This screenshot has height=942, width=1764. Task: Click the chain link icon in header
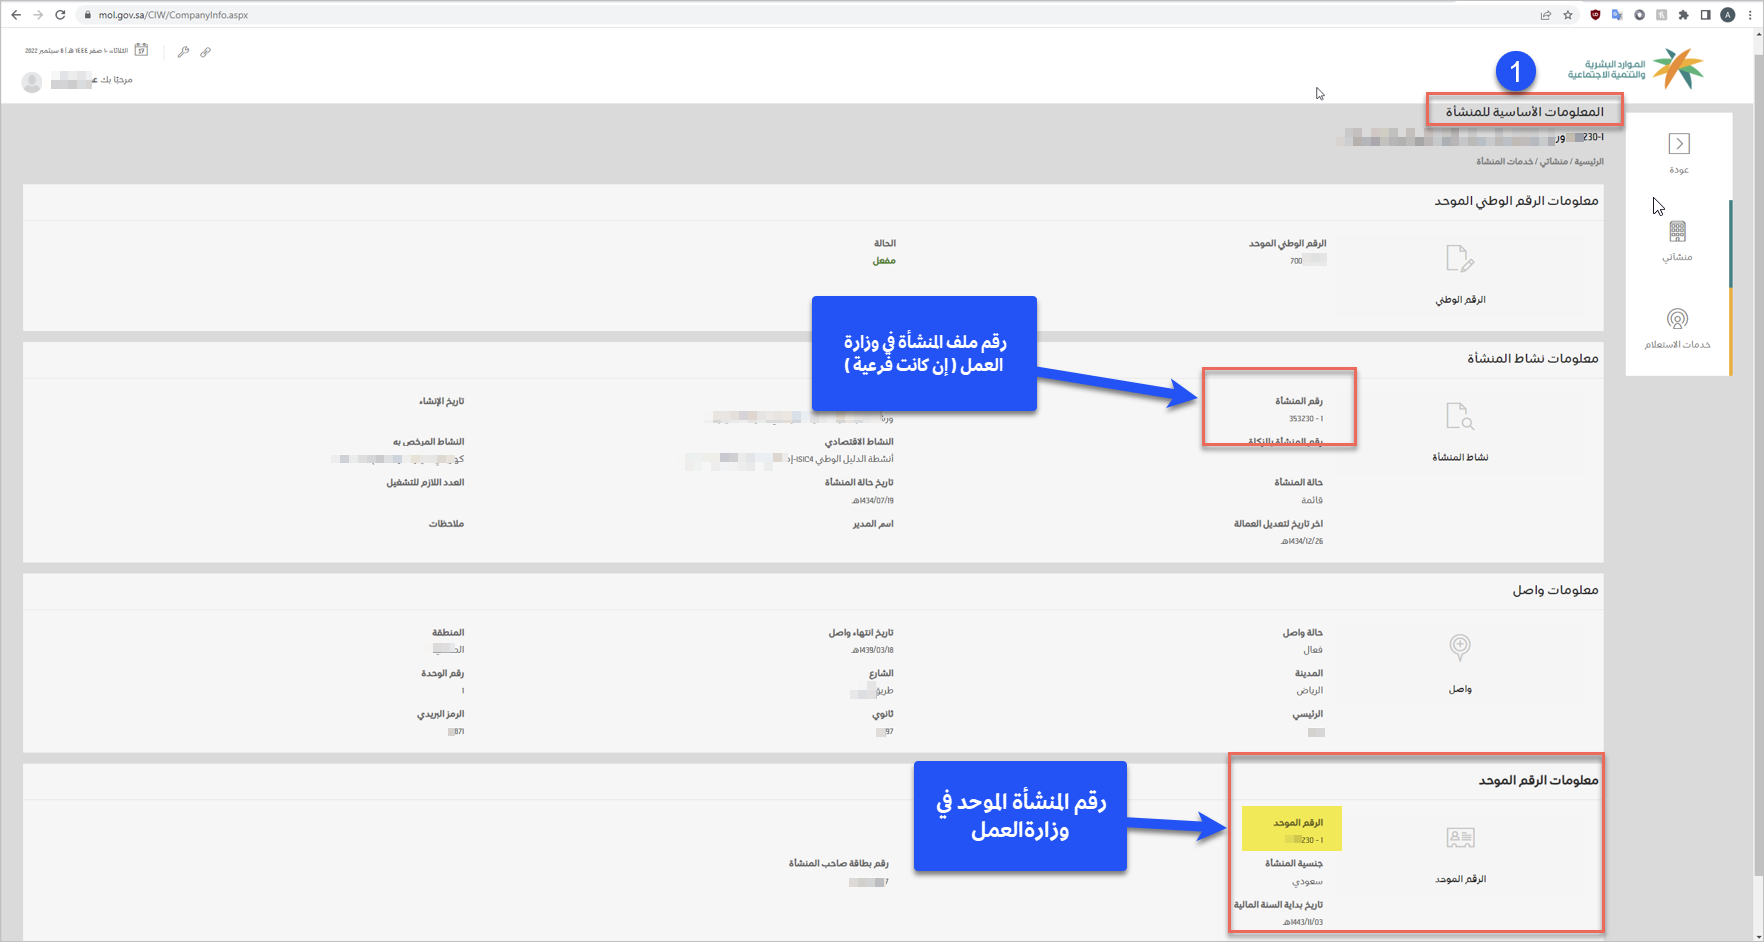click(x=205, y=52)
